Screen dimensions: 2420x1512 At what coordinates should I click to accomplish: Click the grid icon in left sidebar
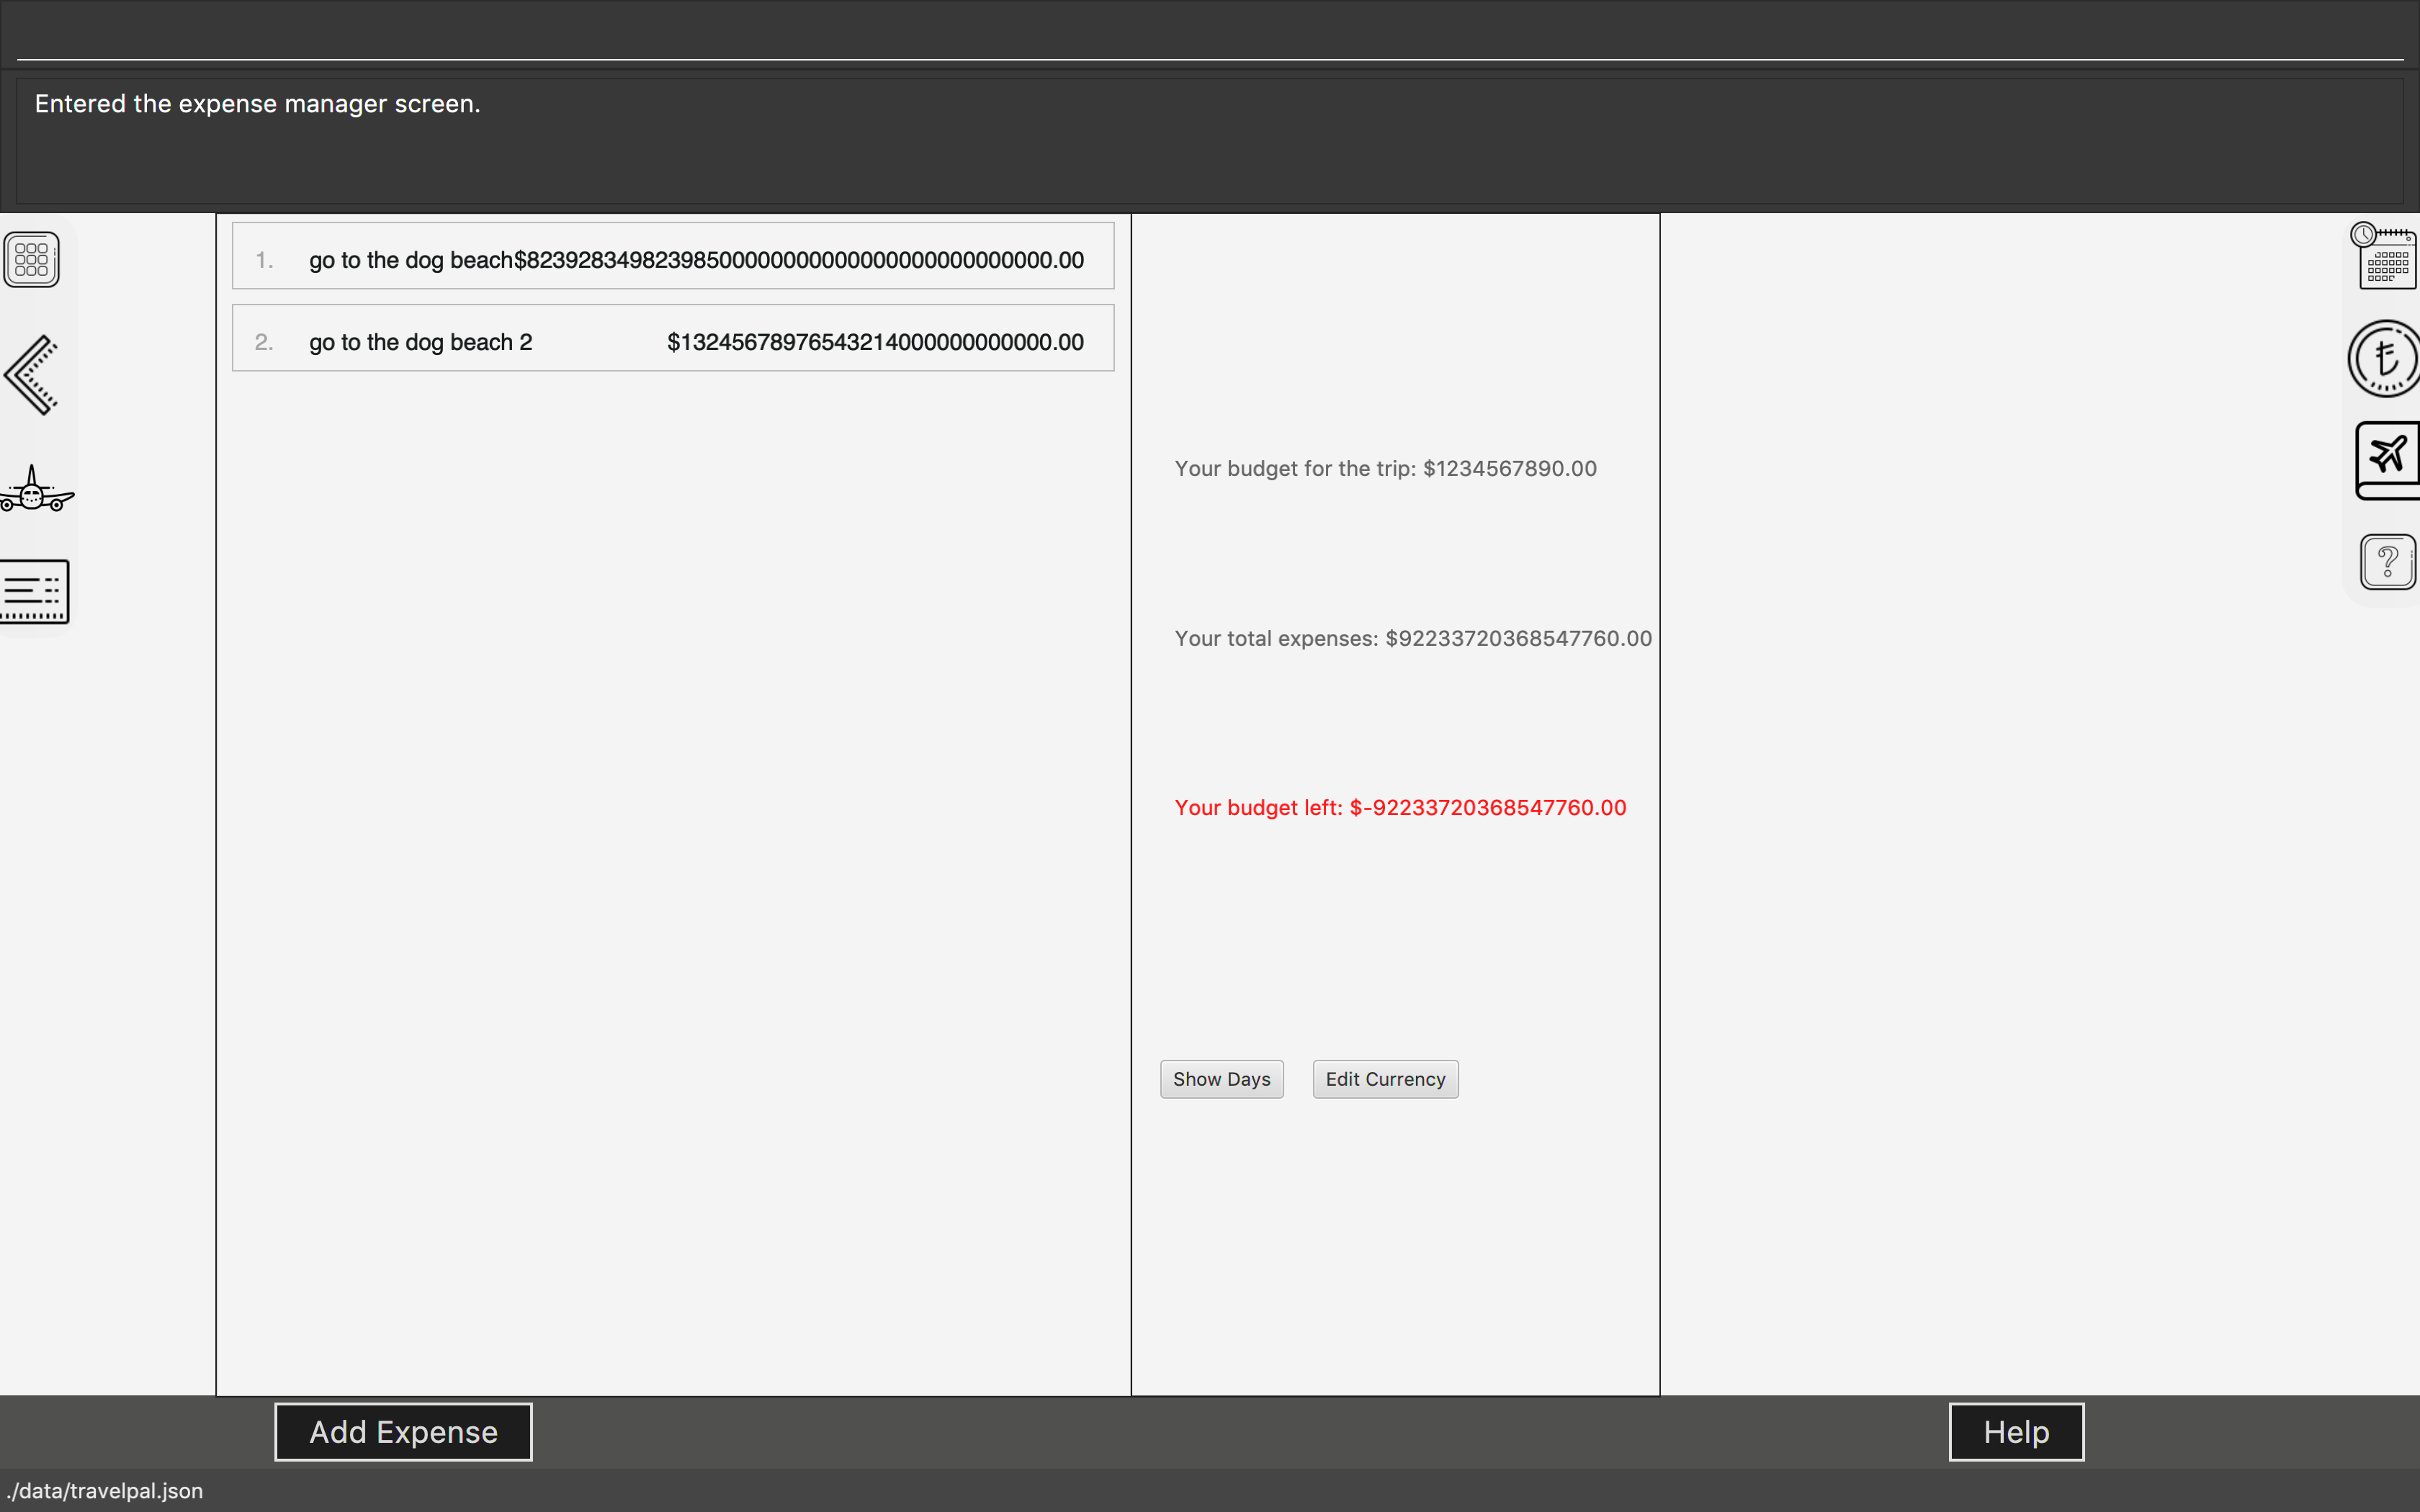tap(31, 259)
